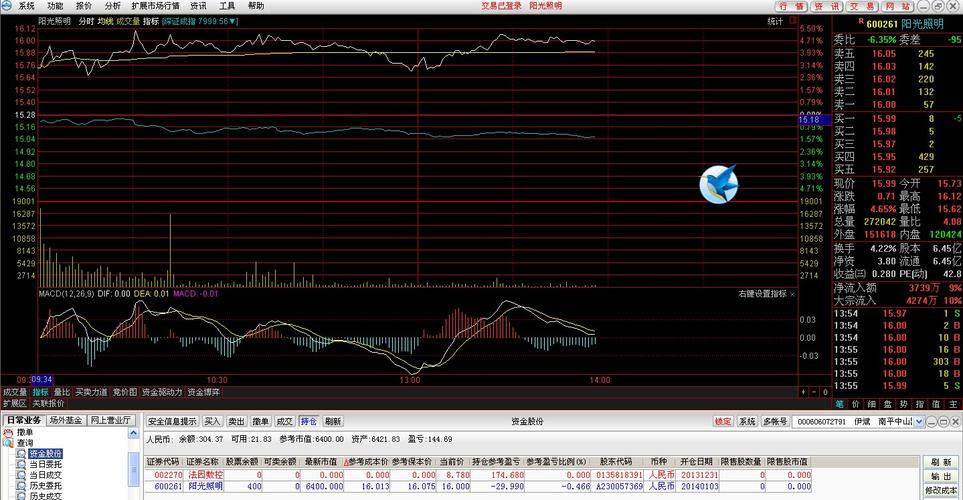Open the 帮助 menu

point(256,6)
